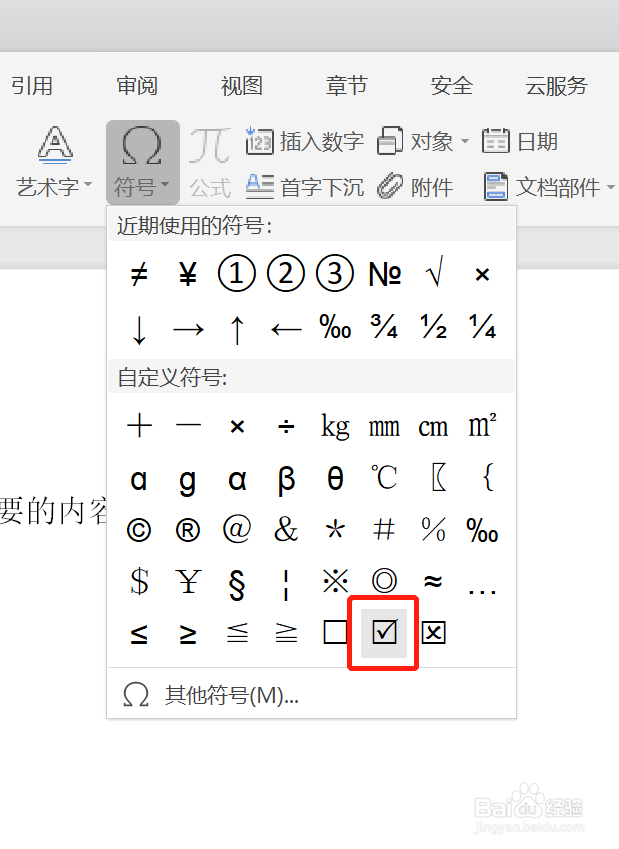Insert the & ampersand symbol
The image size is (619, 849).
(x=286, y=529)
